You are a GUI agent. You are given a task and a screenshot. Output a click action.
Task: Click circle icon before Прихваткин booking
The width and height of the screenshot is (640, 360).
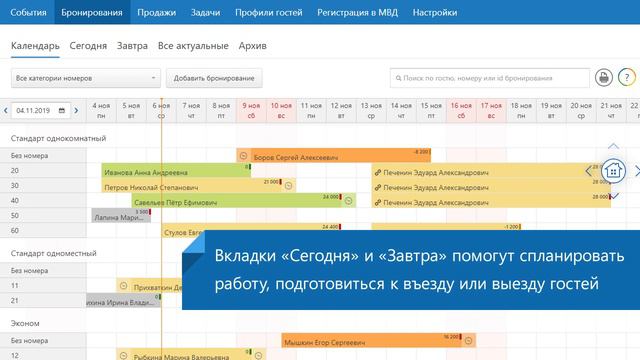(x=124, y=286)
